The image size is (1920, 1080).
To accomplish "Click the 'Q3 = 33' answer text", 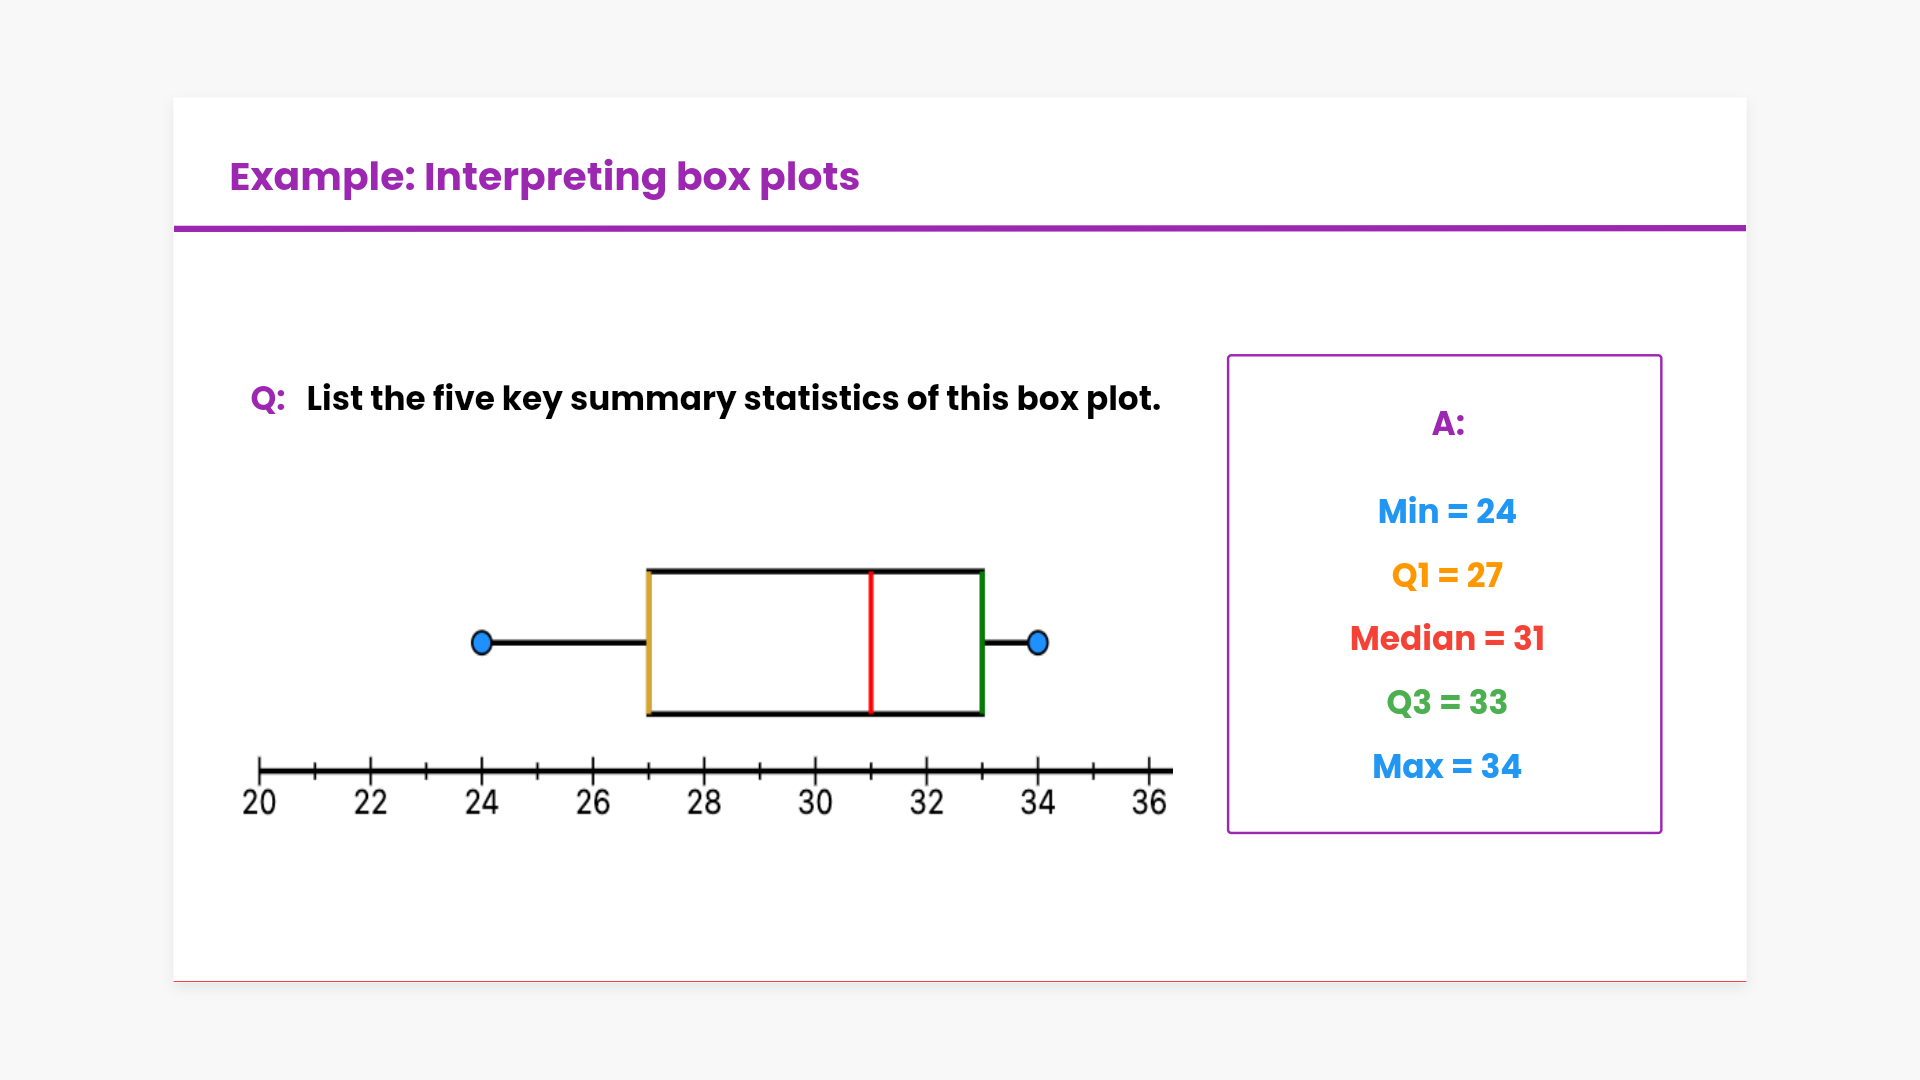I will 1446,703.
